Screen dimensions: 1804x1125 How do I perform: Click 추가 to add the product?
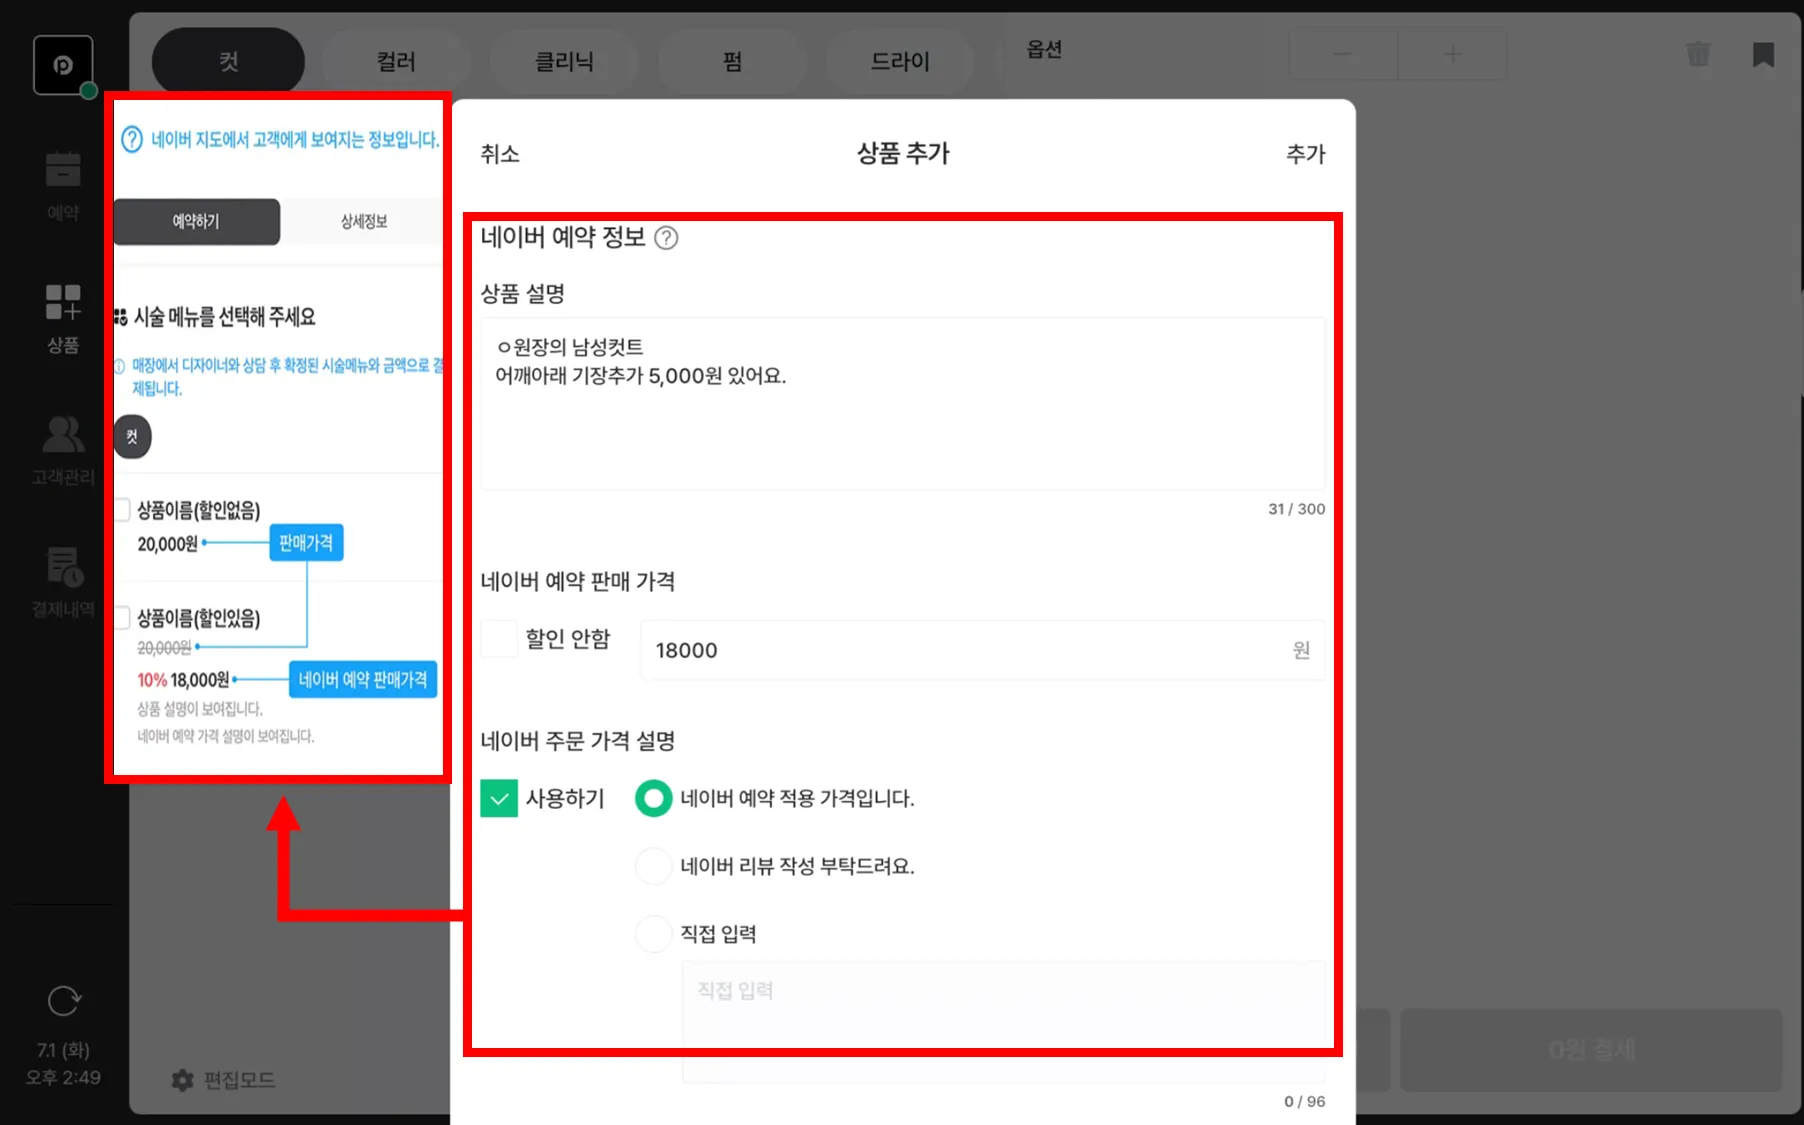pyautogui.click(x=1306, y=154)
